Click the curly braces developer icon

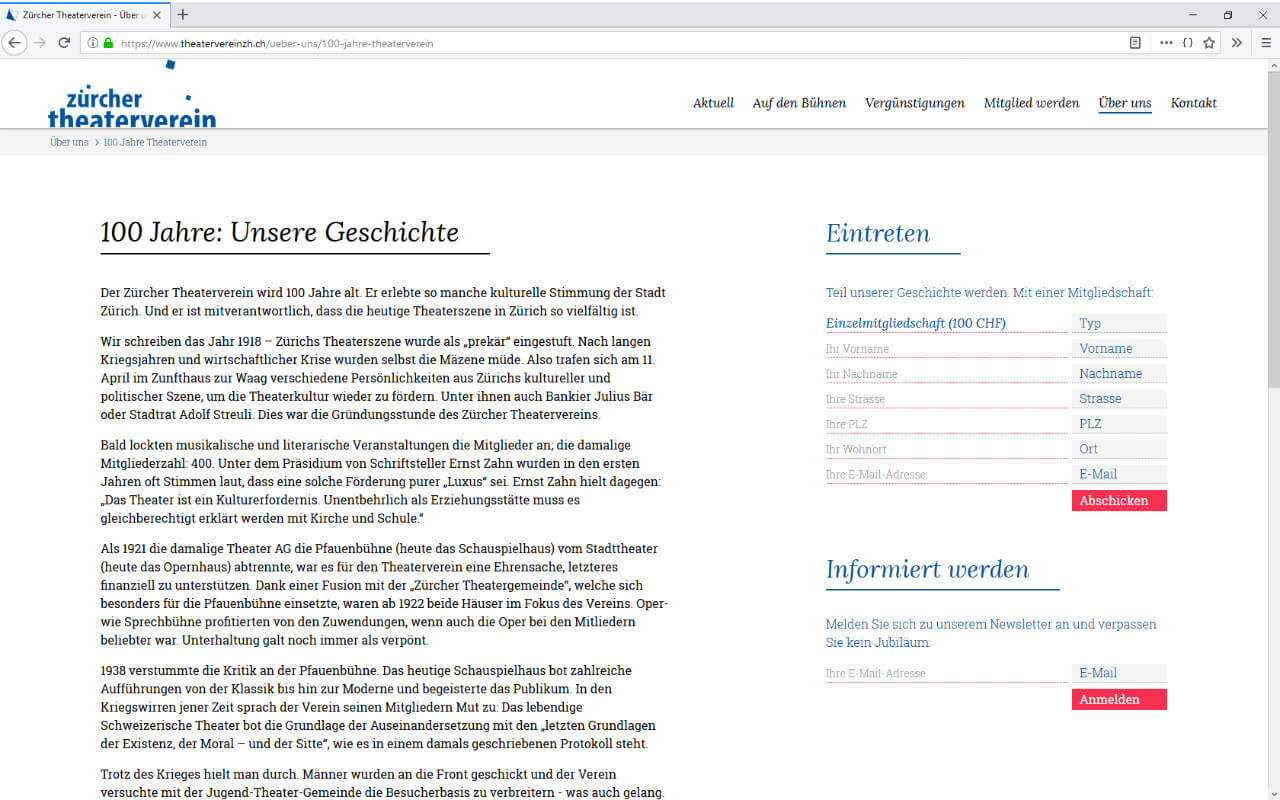(1188, 43)
